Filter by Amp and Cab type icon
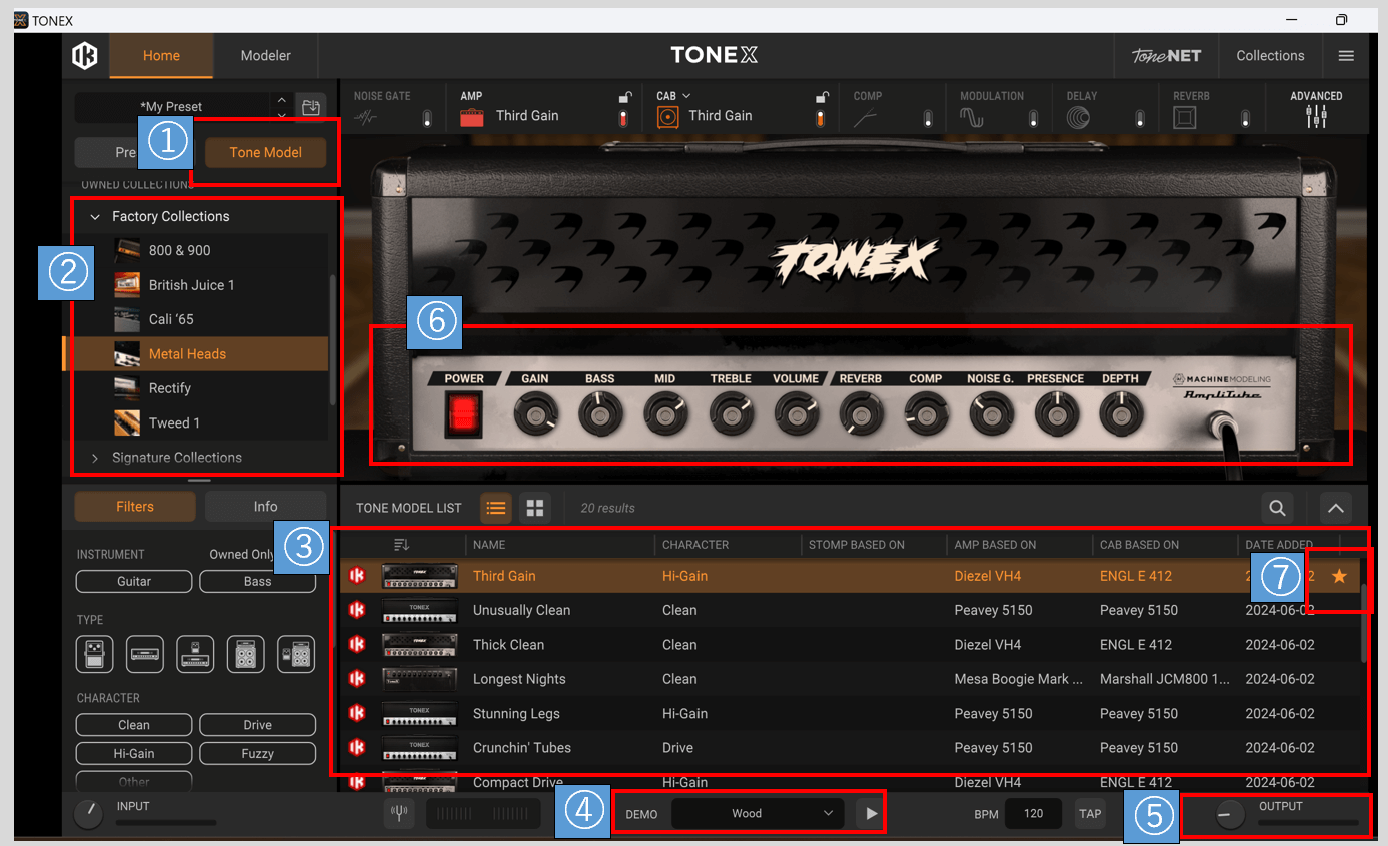1388x846 pixels. pyautogui.click(x=245, y=654)
